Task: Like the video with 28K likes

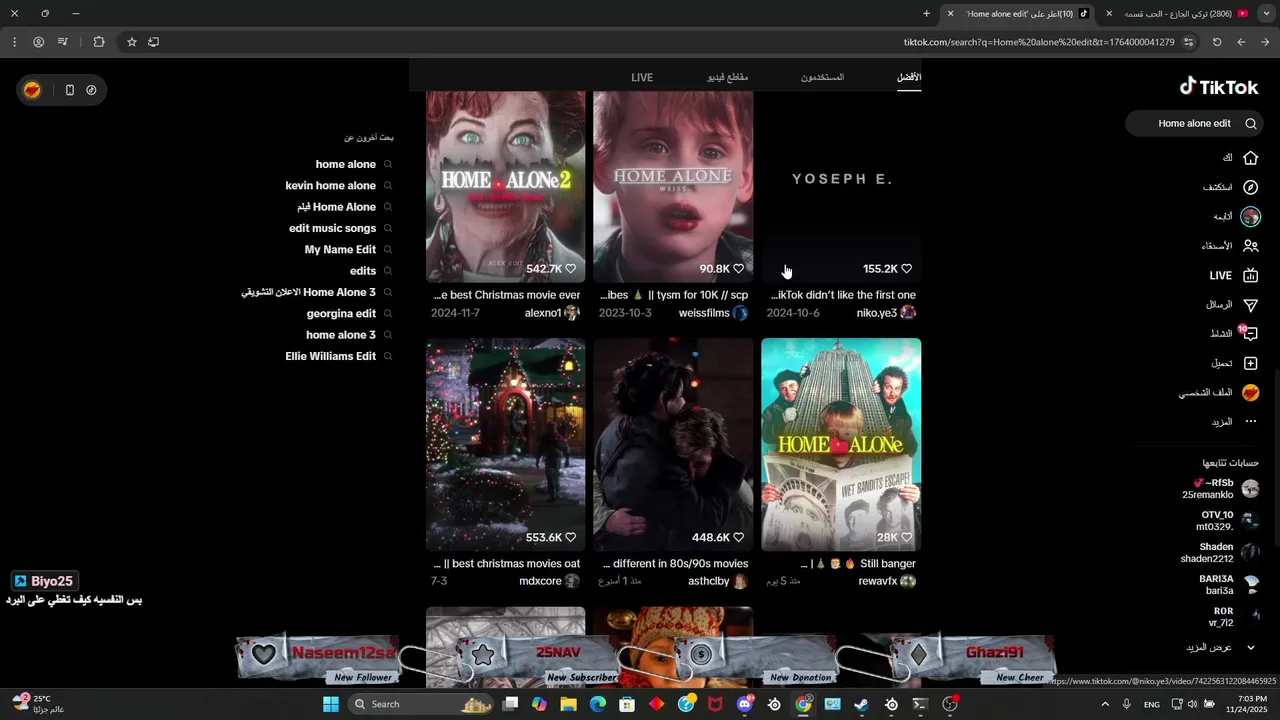Action: pyautogui.click(x=907, y=537)
